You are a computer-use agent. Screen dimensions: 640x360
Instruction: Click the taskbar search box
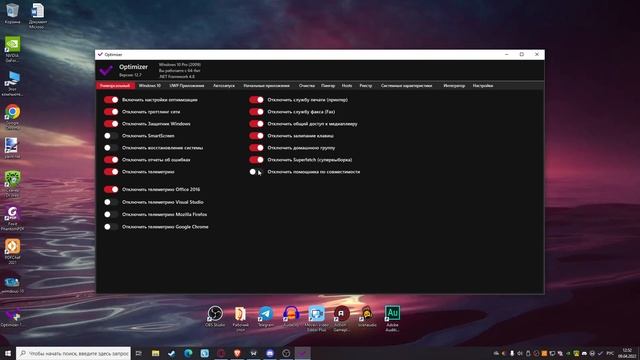(x=73, y=353)
